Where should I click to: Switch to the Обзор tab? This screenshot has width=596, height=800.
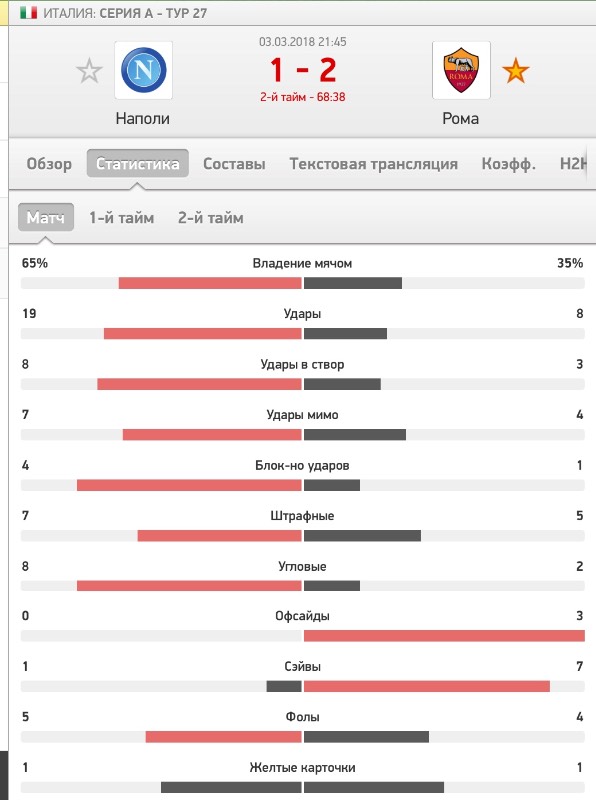point(49,164)
